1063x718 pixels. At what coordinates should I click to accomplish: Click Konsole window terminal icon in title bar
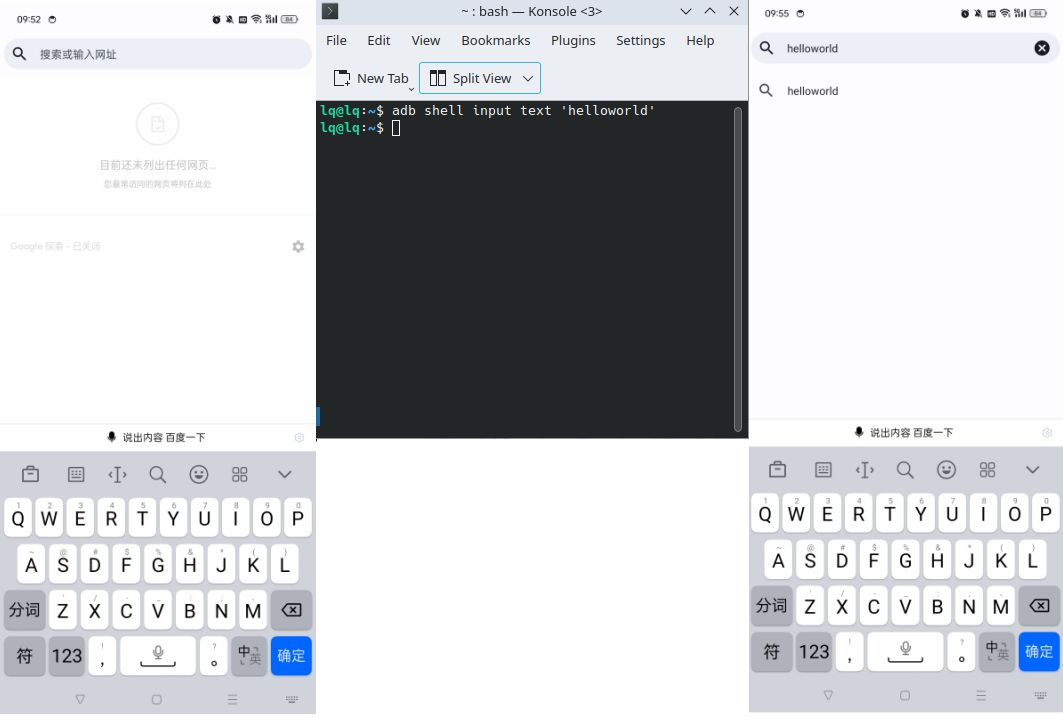click(330, 11)
